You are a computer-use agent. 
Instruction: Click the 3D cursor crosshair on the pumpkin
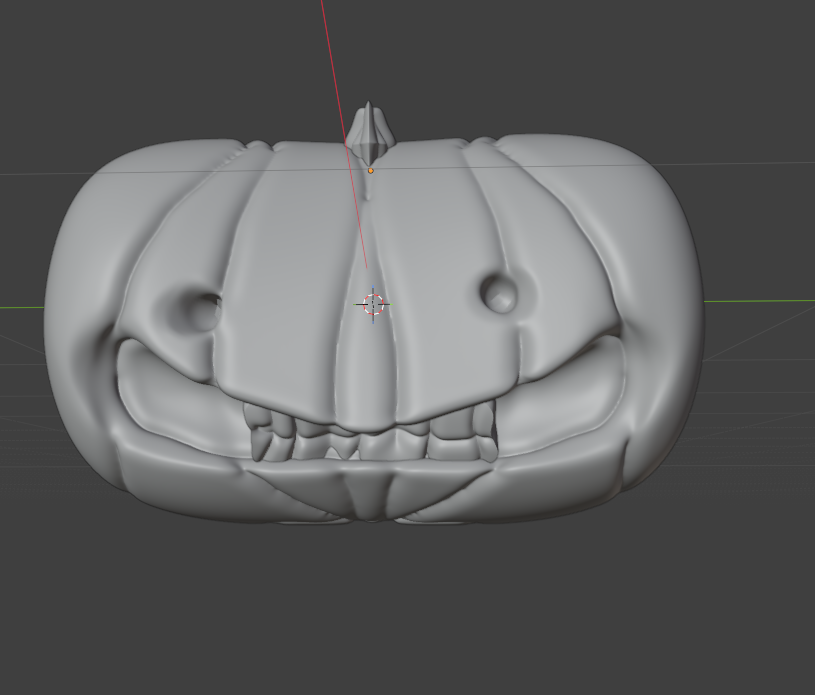(373, 305)
